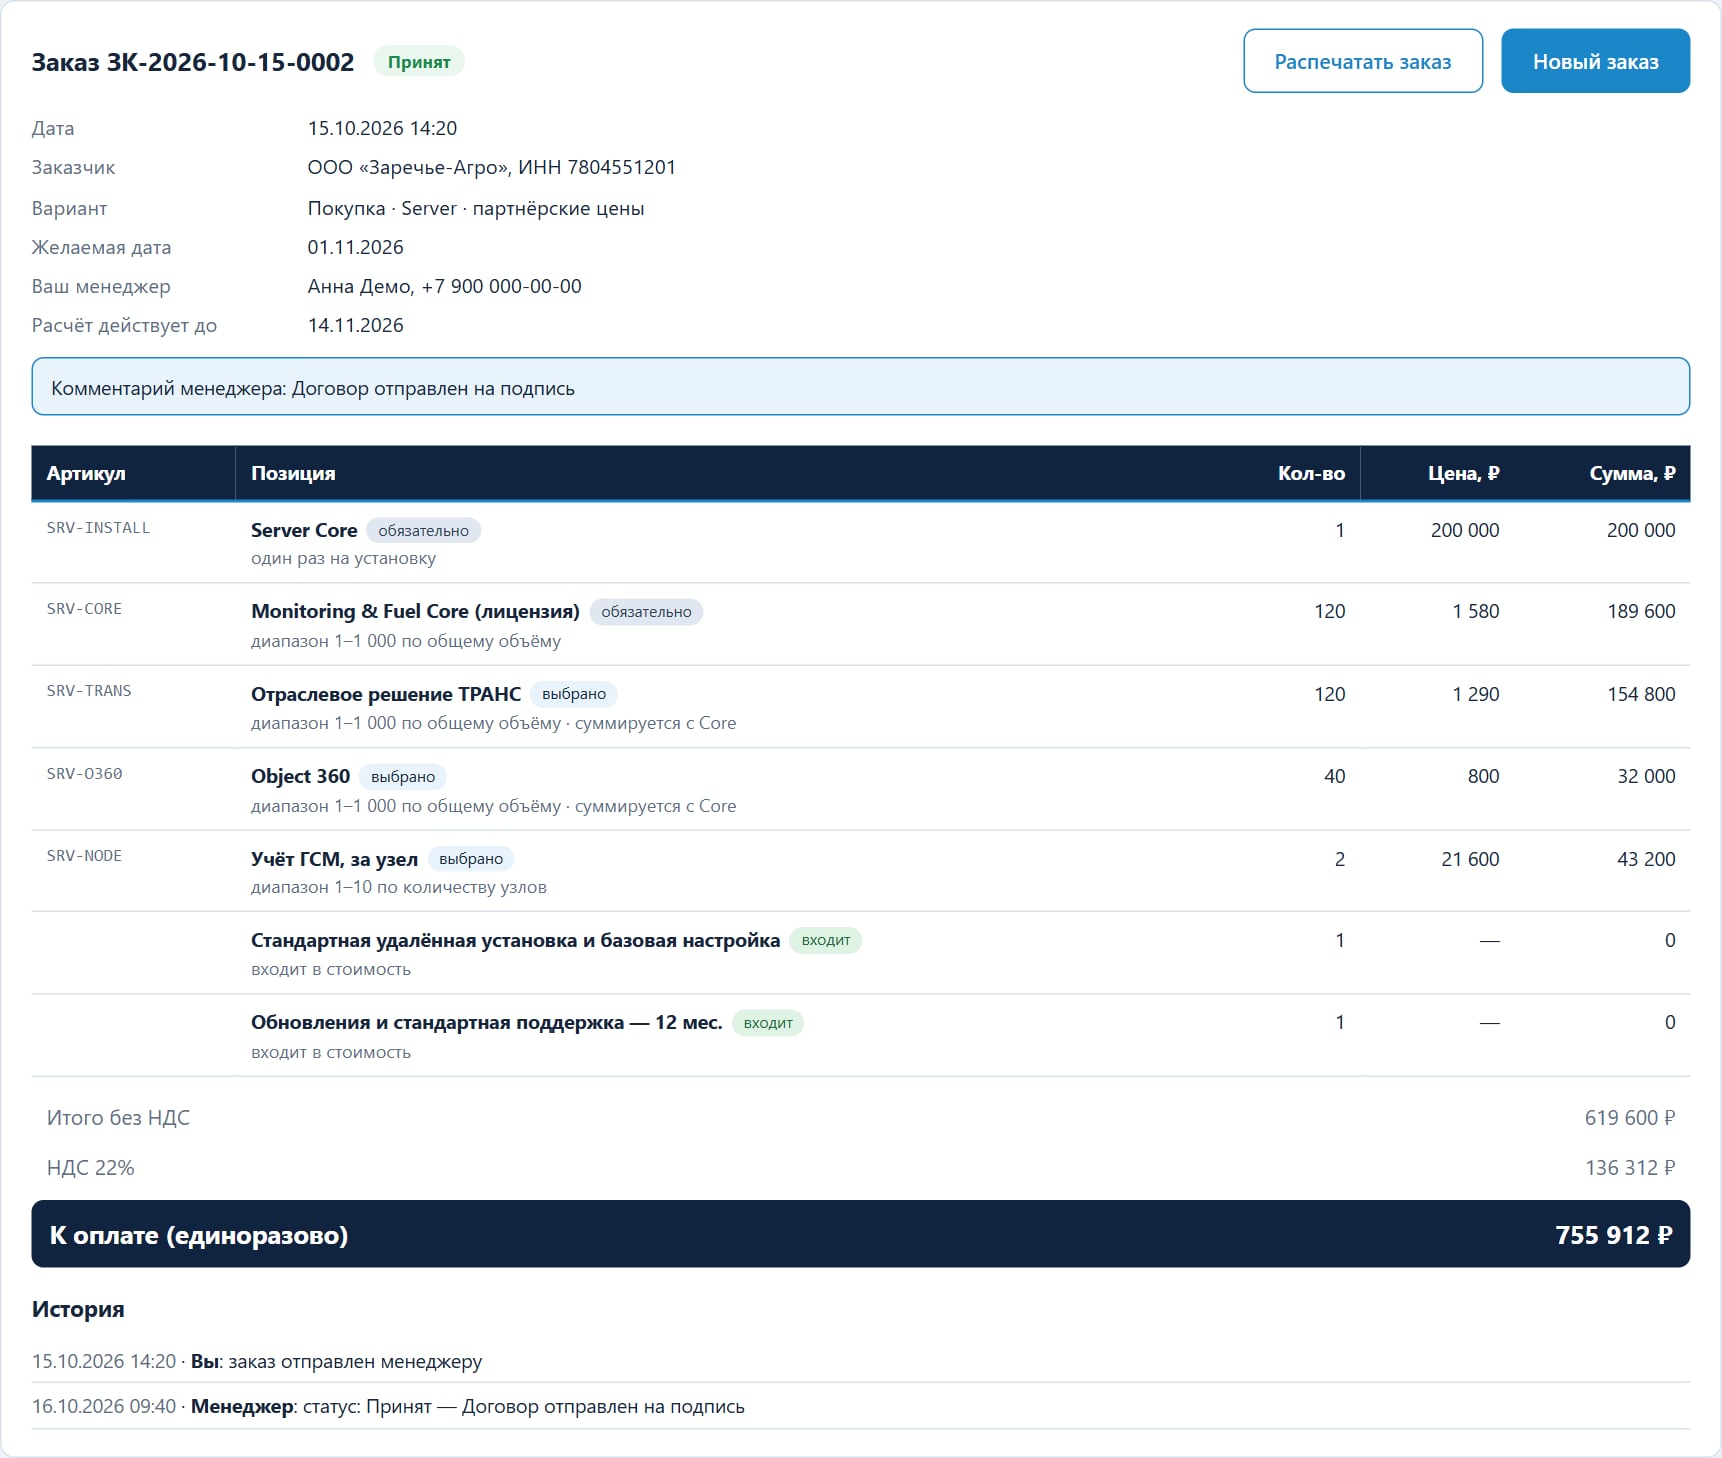Click the manager comment box
Image resolution: width=1722 pixels, height=1458 pixels.
[x=860, y=387]
